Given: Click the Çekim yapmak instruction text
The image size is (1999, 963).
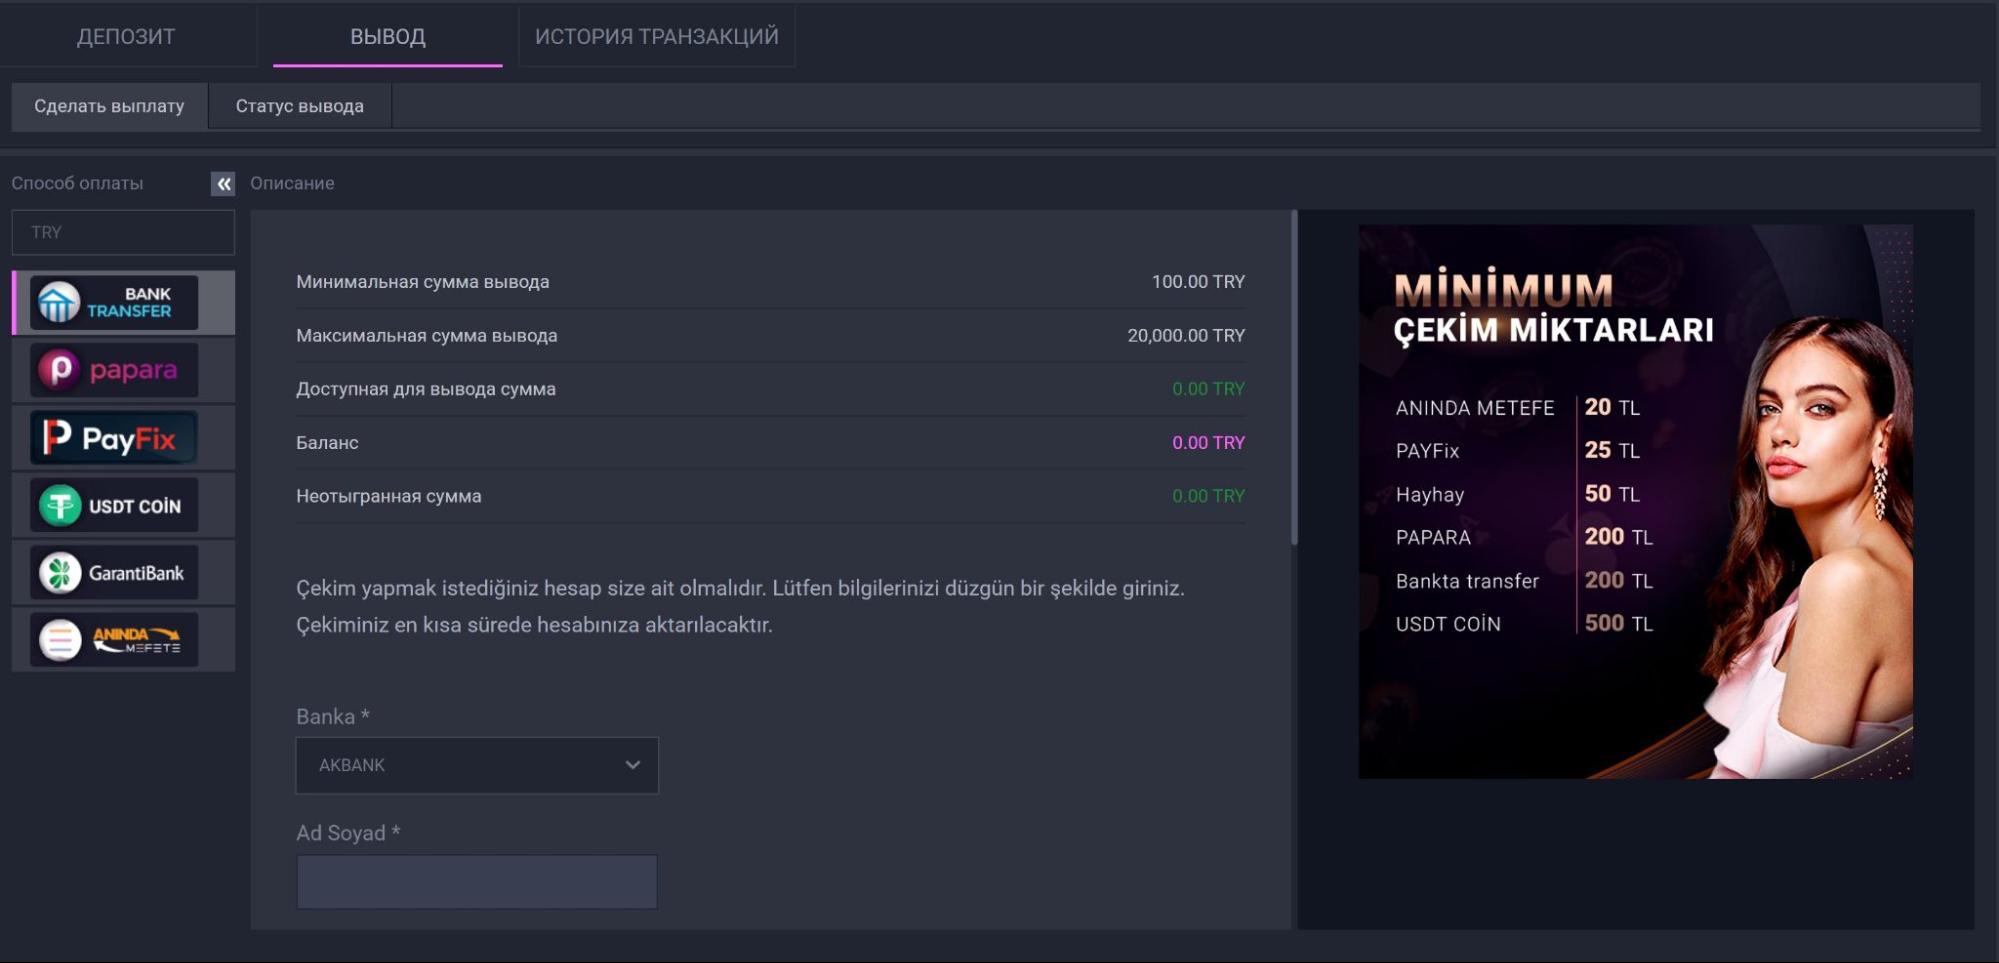Looking at the screenshot, I should tap(740, 606).
